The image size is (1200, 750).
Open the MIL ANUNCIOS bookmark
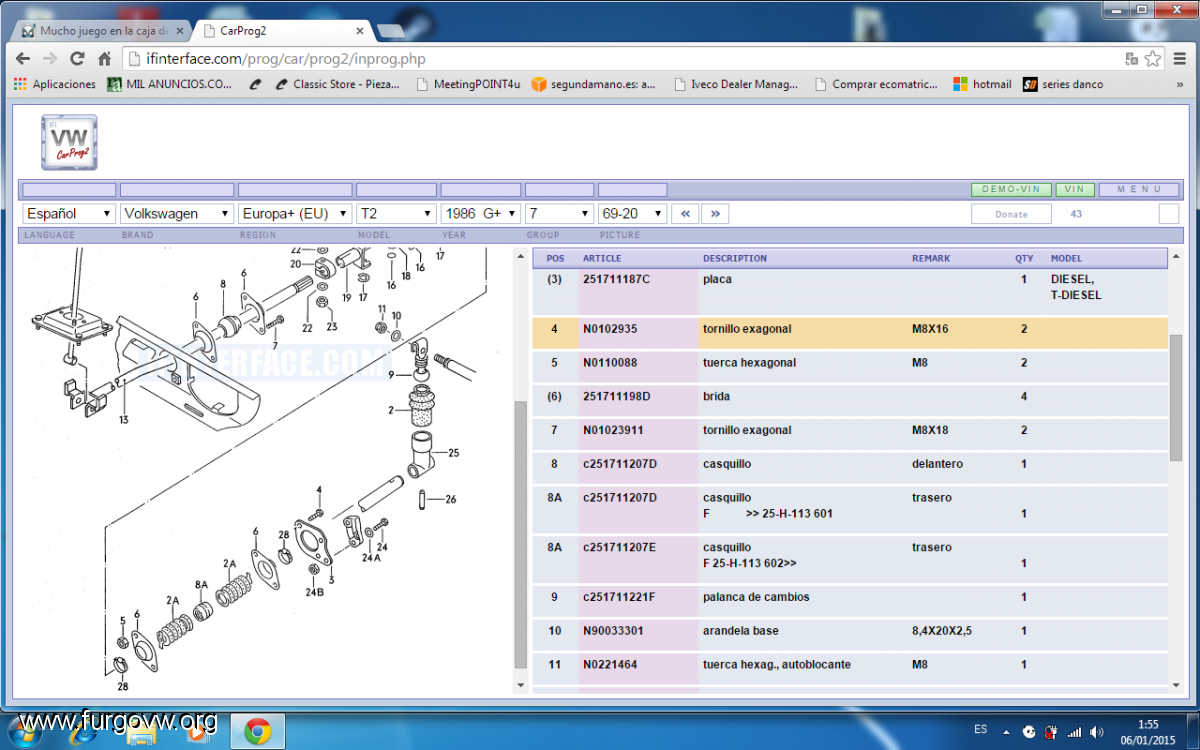169,85
